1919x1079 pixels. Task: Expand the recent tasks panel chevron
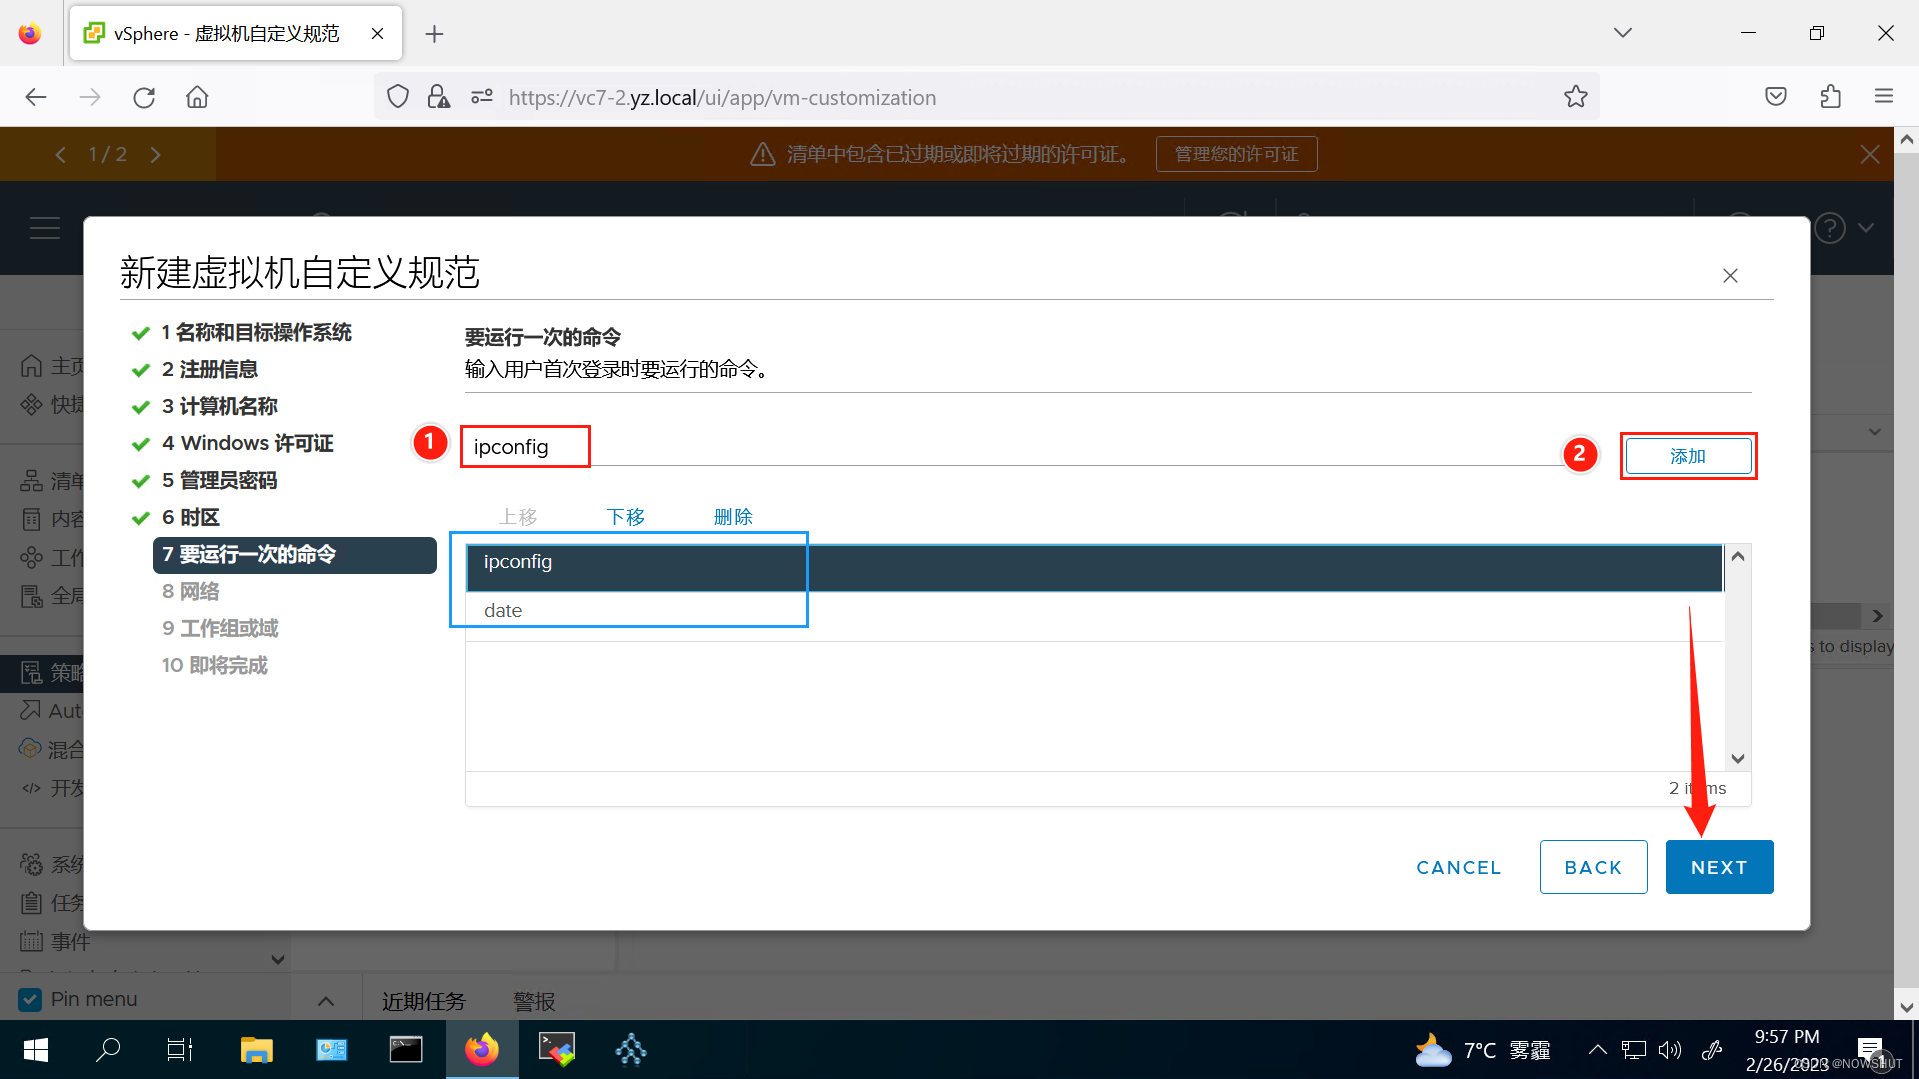[326, 1001]
